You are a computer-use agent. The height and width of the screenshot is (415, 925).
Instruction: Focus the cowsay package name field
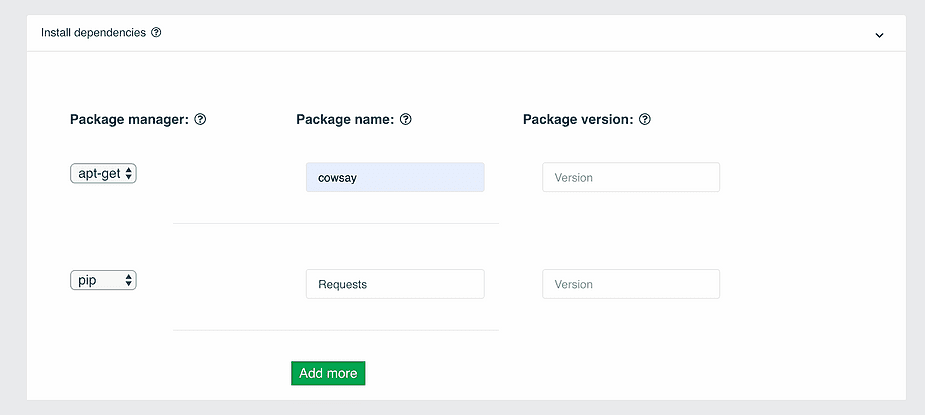click(395, 177)
